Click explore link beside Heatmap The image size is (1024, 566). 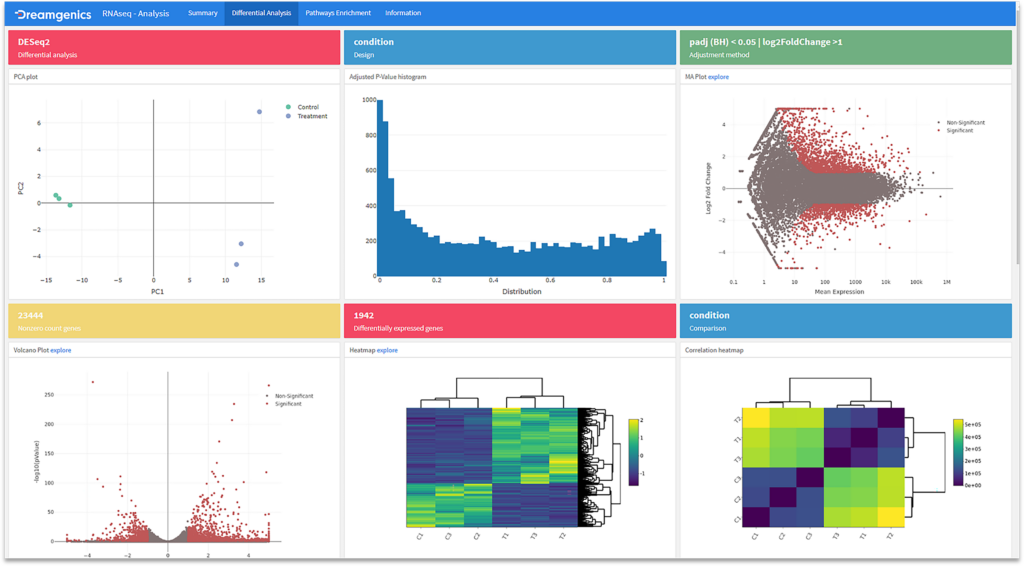tap(387, 351)
